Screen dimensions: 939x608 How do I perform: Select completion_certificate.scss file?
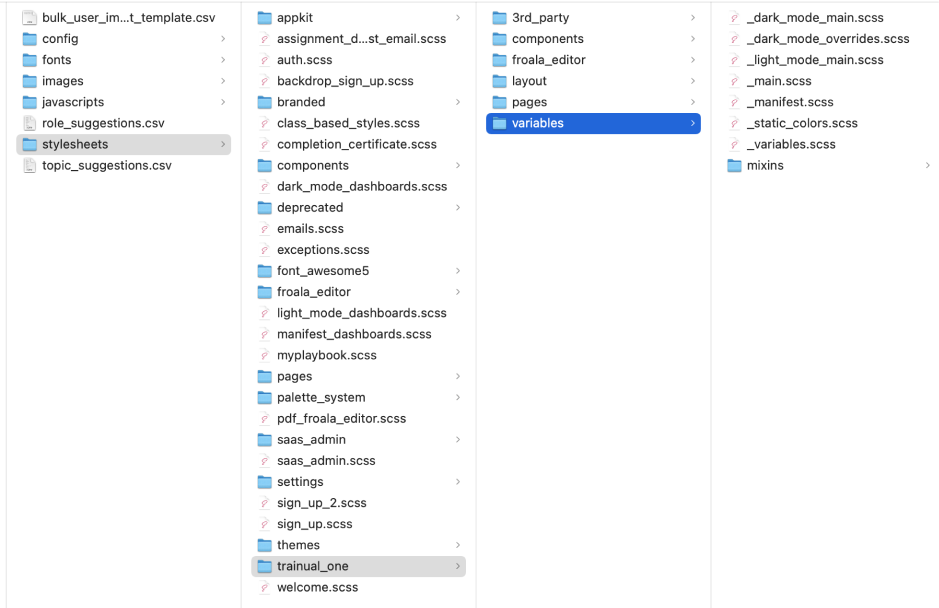point(358,144)
